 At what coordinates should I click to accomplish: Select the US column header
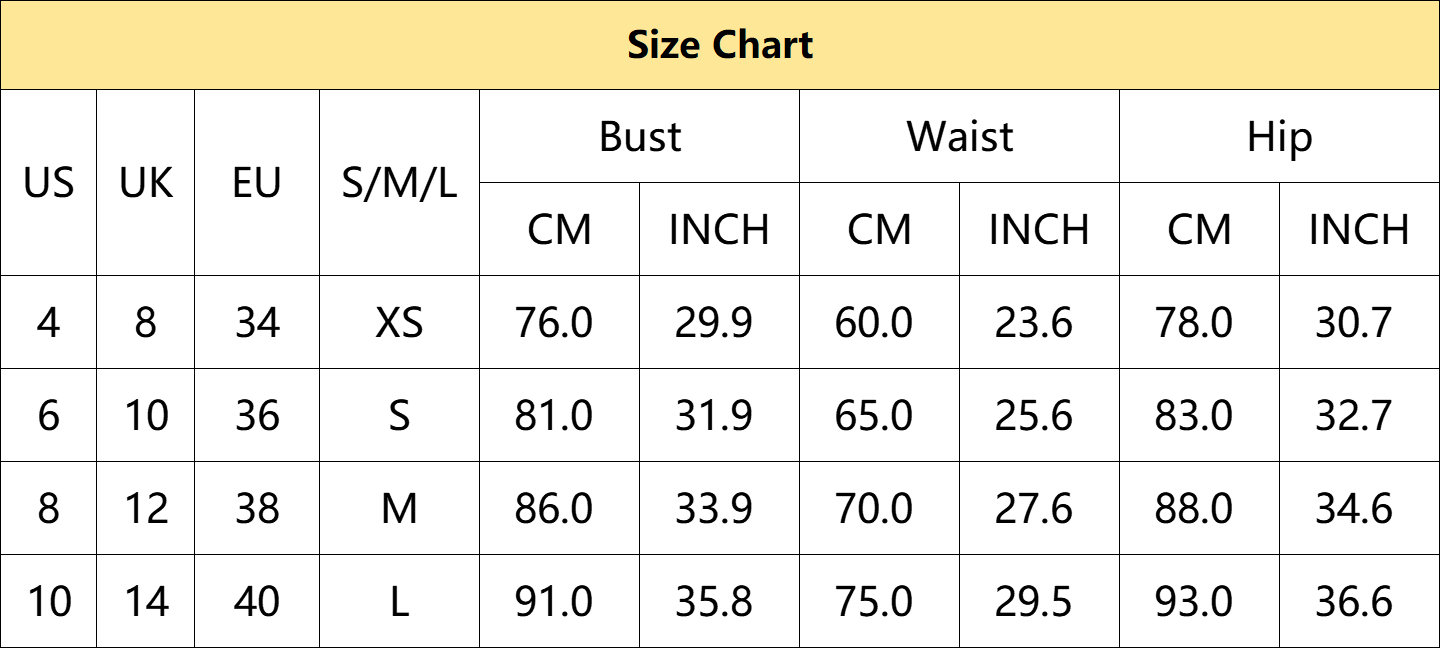49,183
